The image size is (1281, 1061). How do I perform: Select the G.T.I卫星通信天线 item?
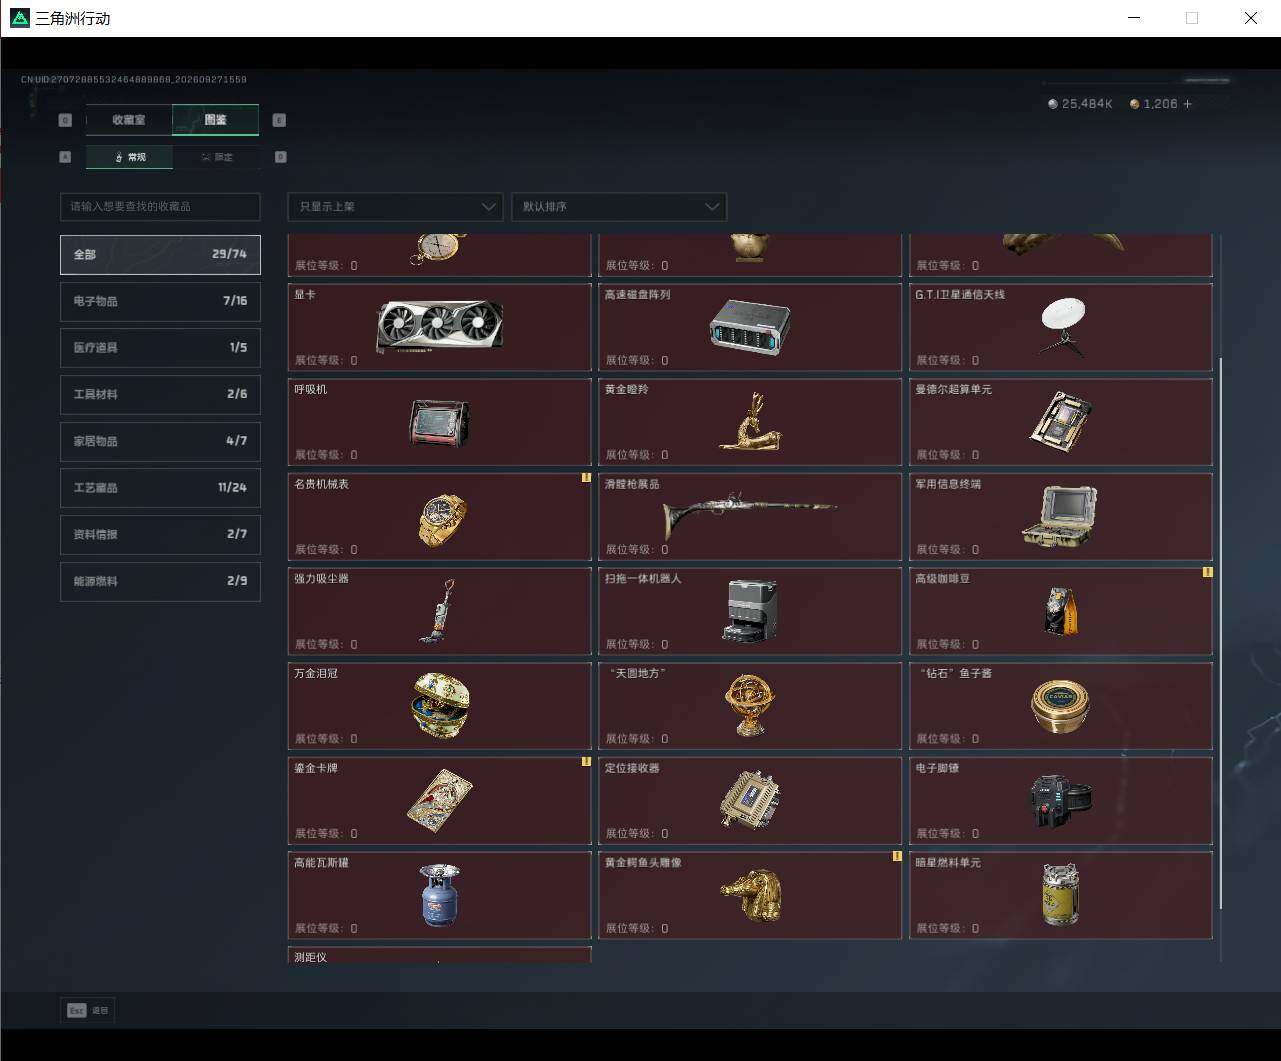point(1061,327)
